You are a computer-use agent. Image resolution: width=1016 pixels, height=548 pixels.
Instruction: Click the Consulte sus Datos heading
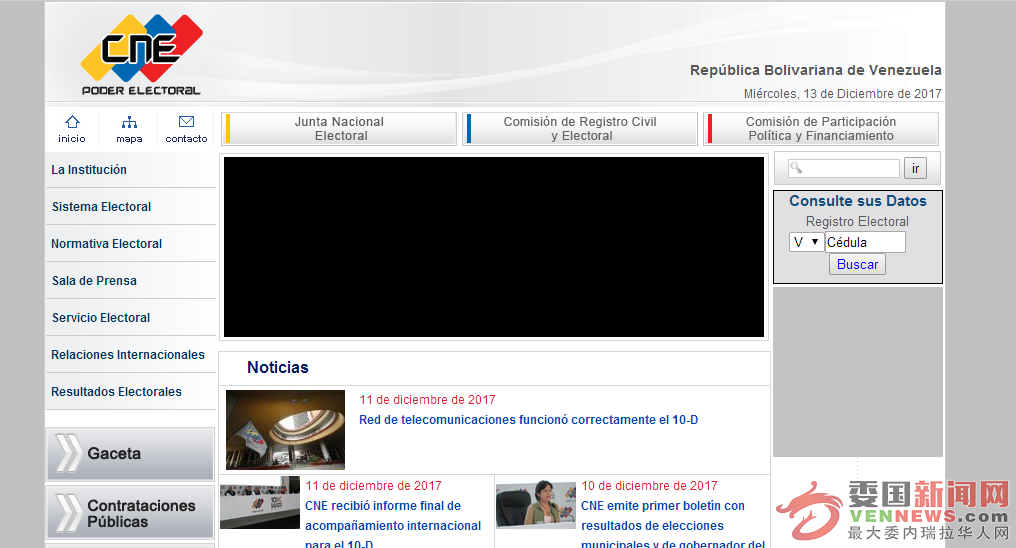pyautogui.click(x=858, y=201)
